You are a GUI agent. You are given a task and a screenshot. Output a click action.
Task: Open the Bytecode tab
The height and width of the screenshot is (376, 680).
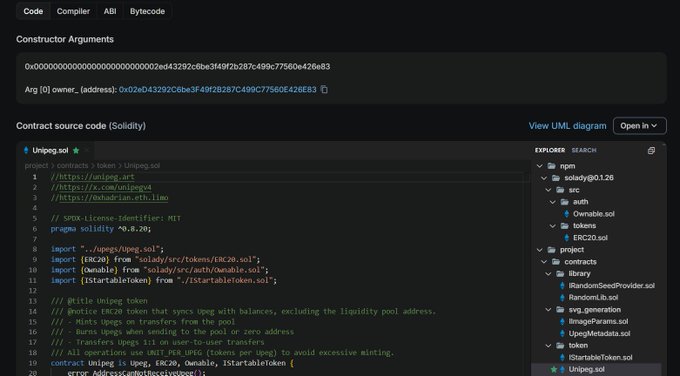[x=147, y=11]
